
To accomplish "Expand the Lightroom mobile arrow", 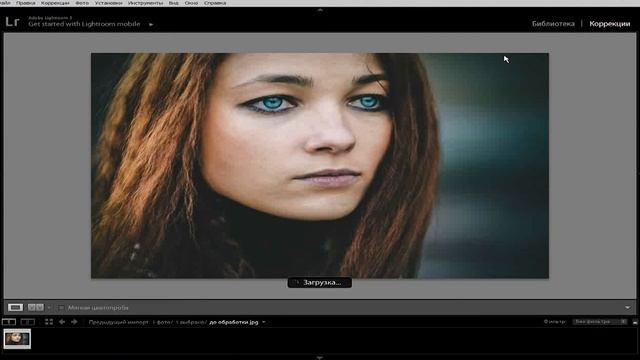I will [151, 24].
